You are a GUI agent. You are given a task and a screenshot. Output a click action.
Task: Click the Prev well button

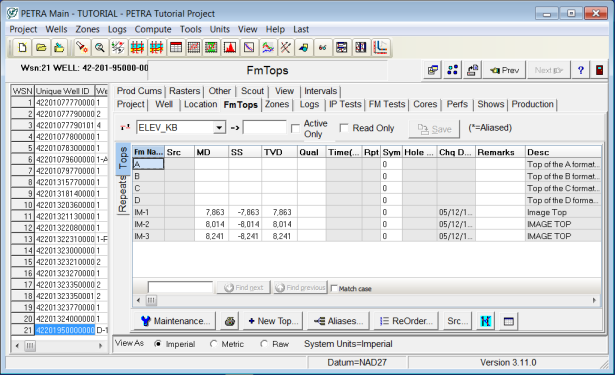click(505, 70)
